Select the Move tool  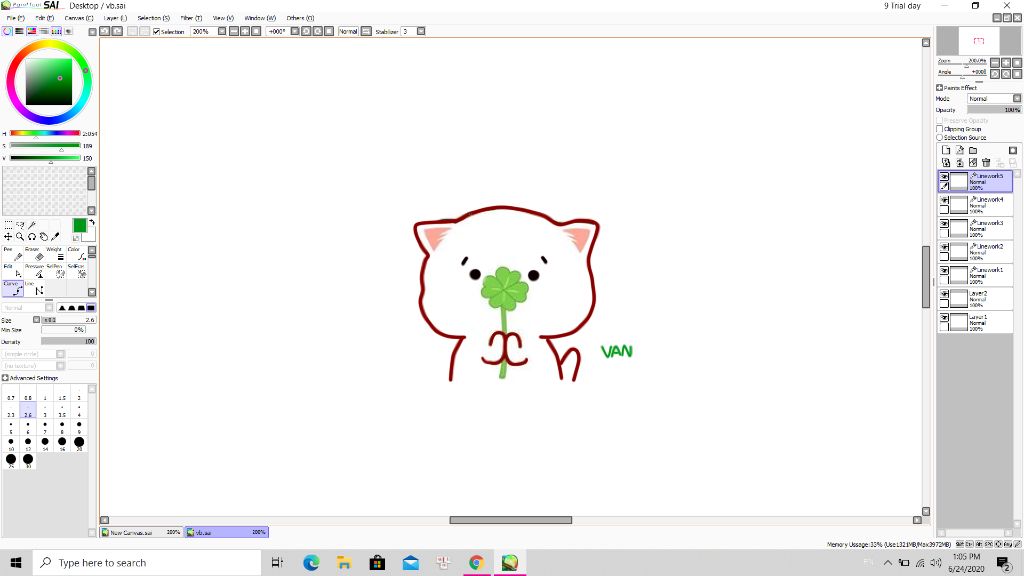pos(8,236)
